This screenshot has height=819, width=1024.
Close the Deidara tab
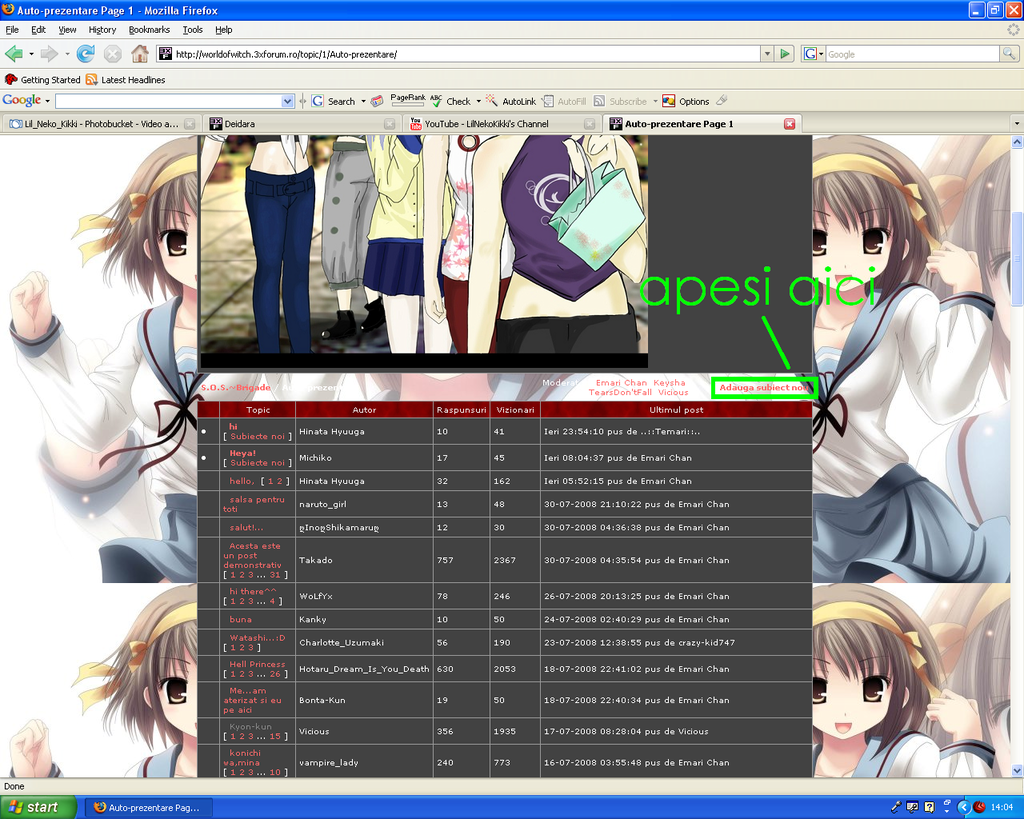point(390,123)
